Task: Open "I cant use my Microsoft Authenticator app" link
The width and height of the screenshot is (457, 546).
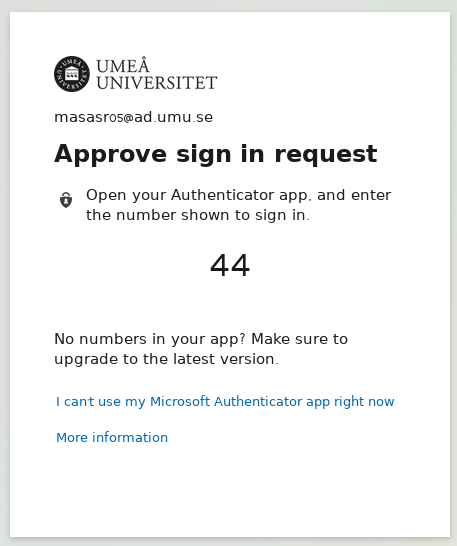Action: pos(225,401)
